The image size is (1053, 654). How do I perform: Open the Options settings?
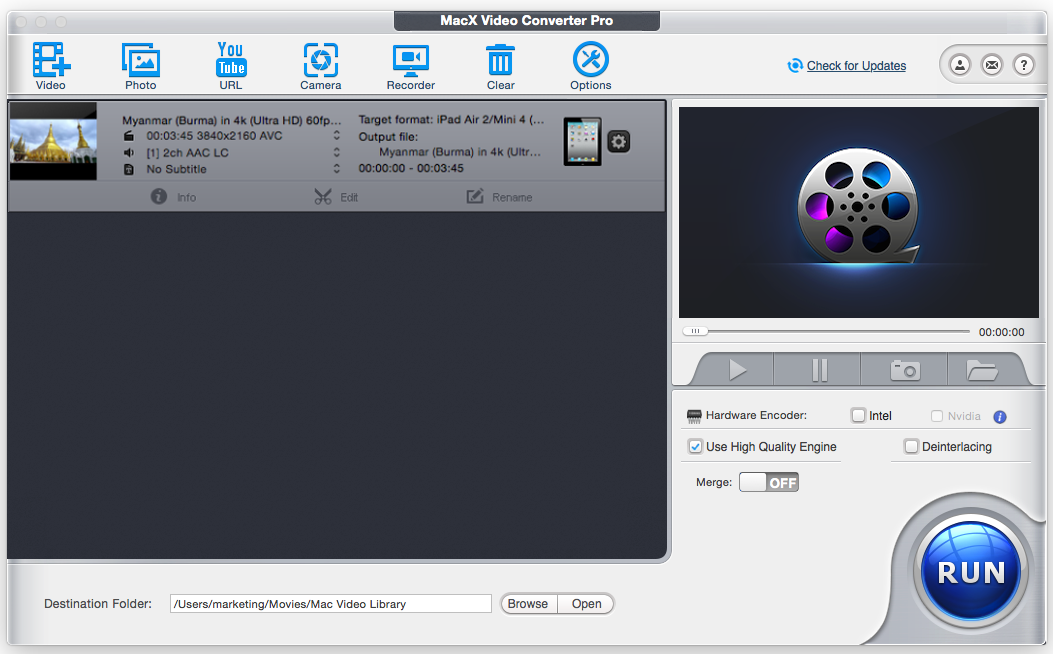(590, 60)
